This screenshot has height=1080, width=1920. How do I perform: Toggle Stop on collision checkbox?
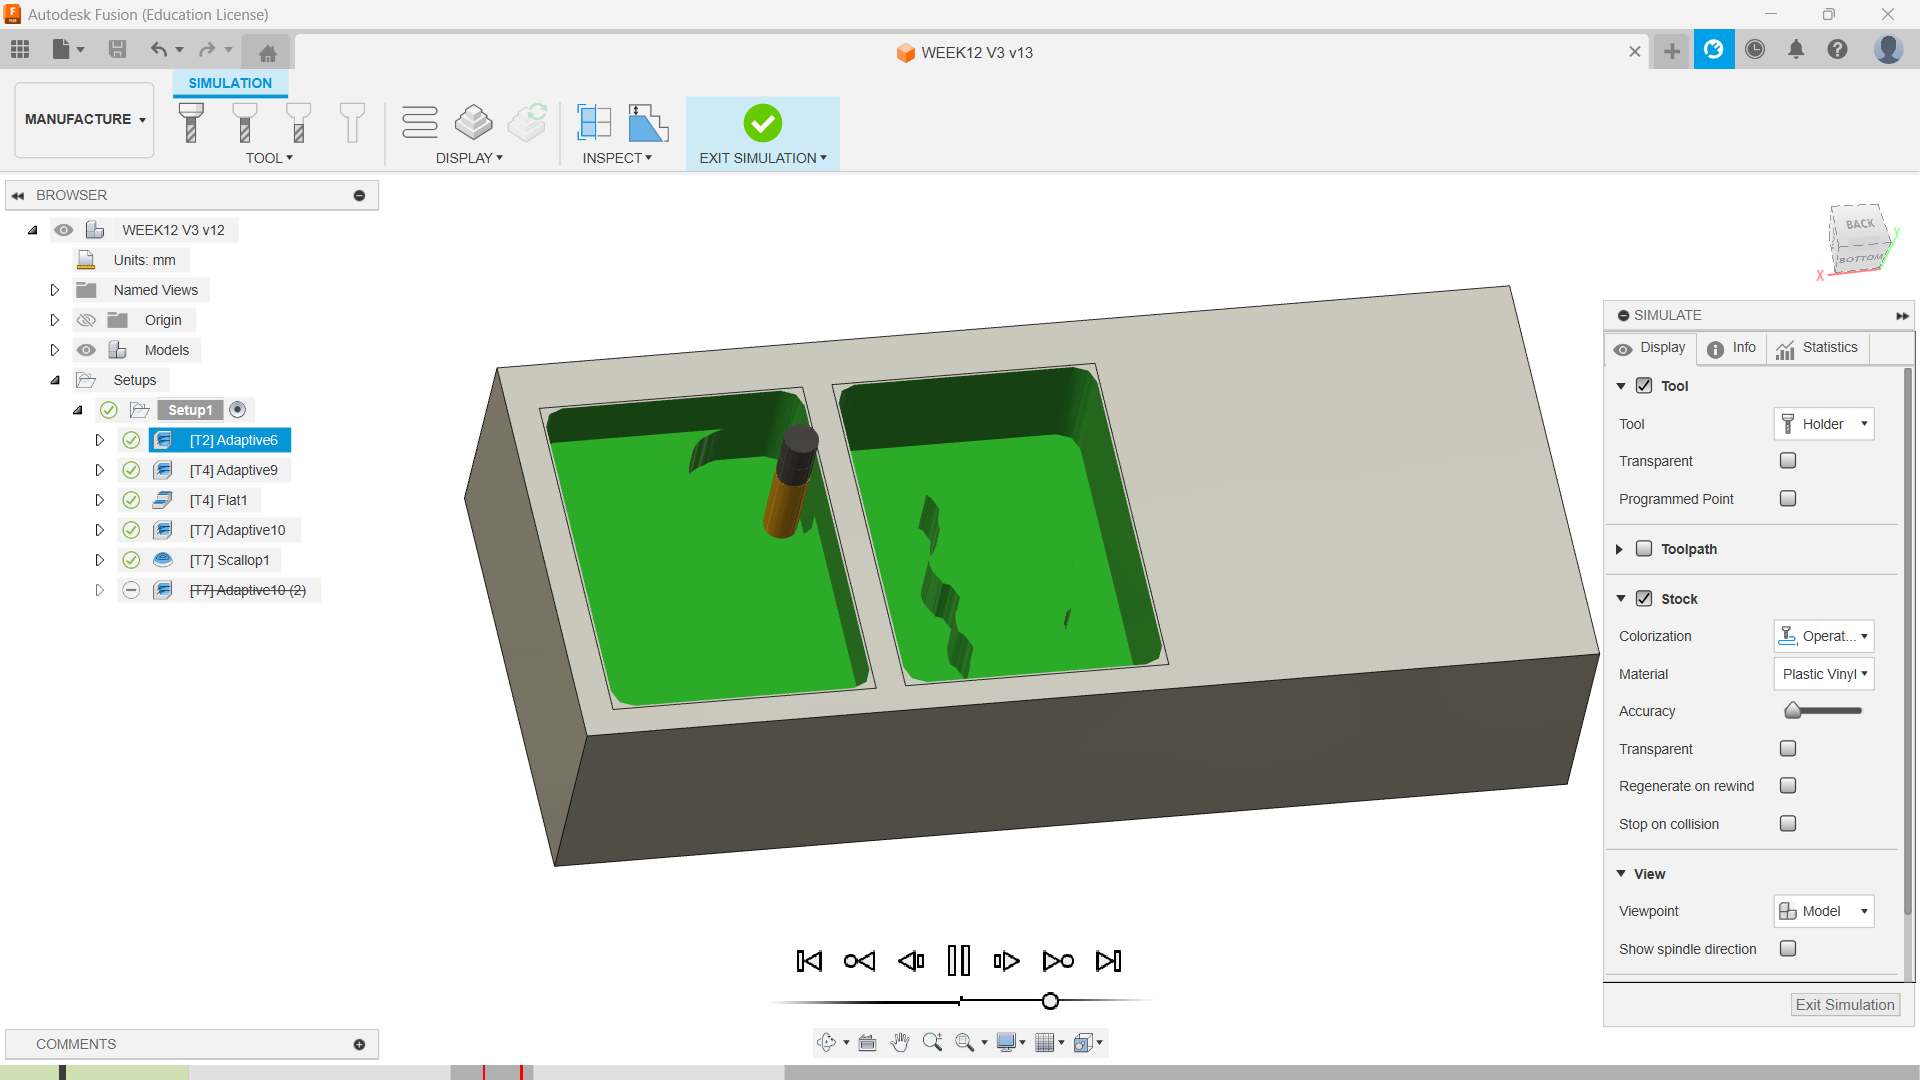(1788, 824)
